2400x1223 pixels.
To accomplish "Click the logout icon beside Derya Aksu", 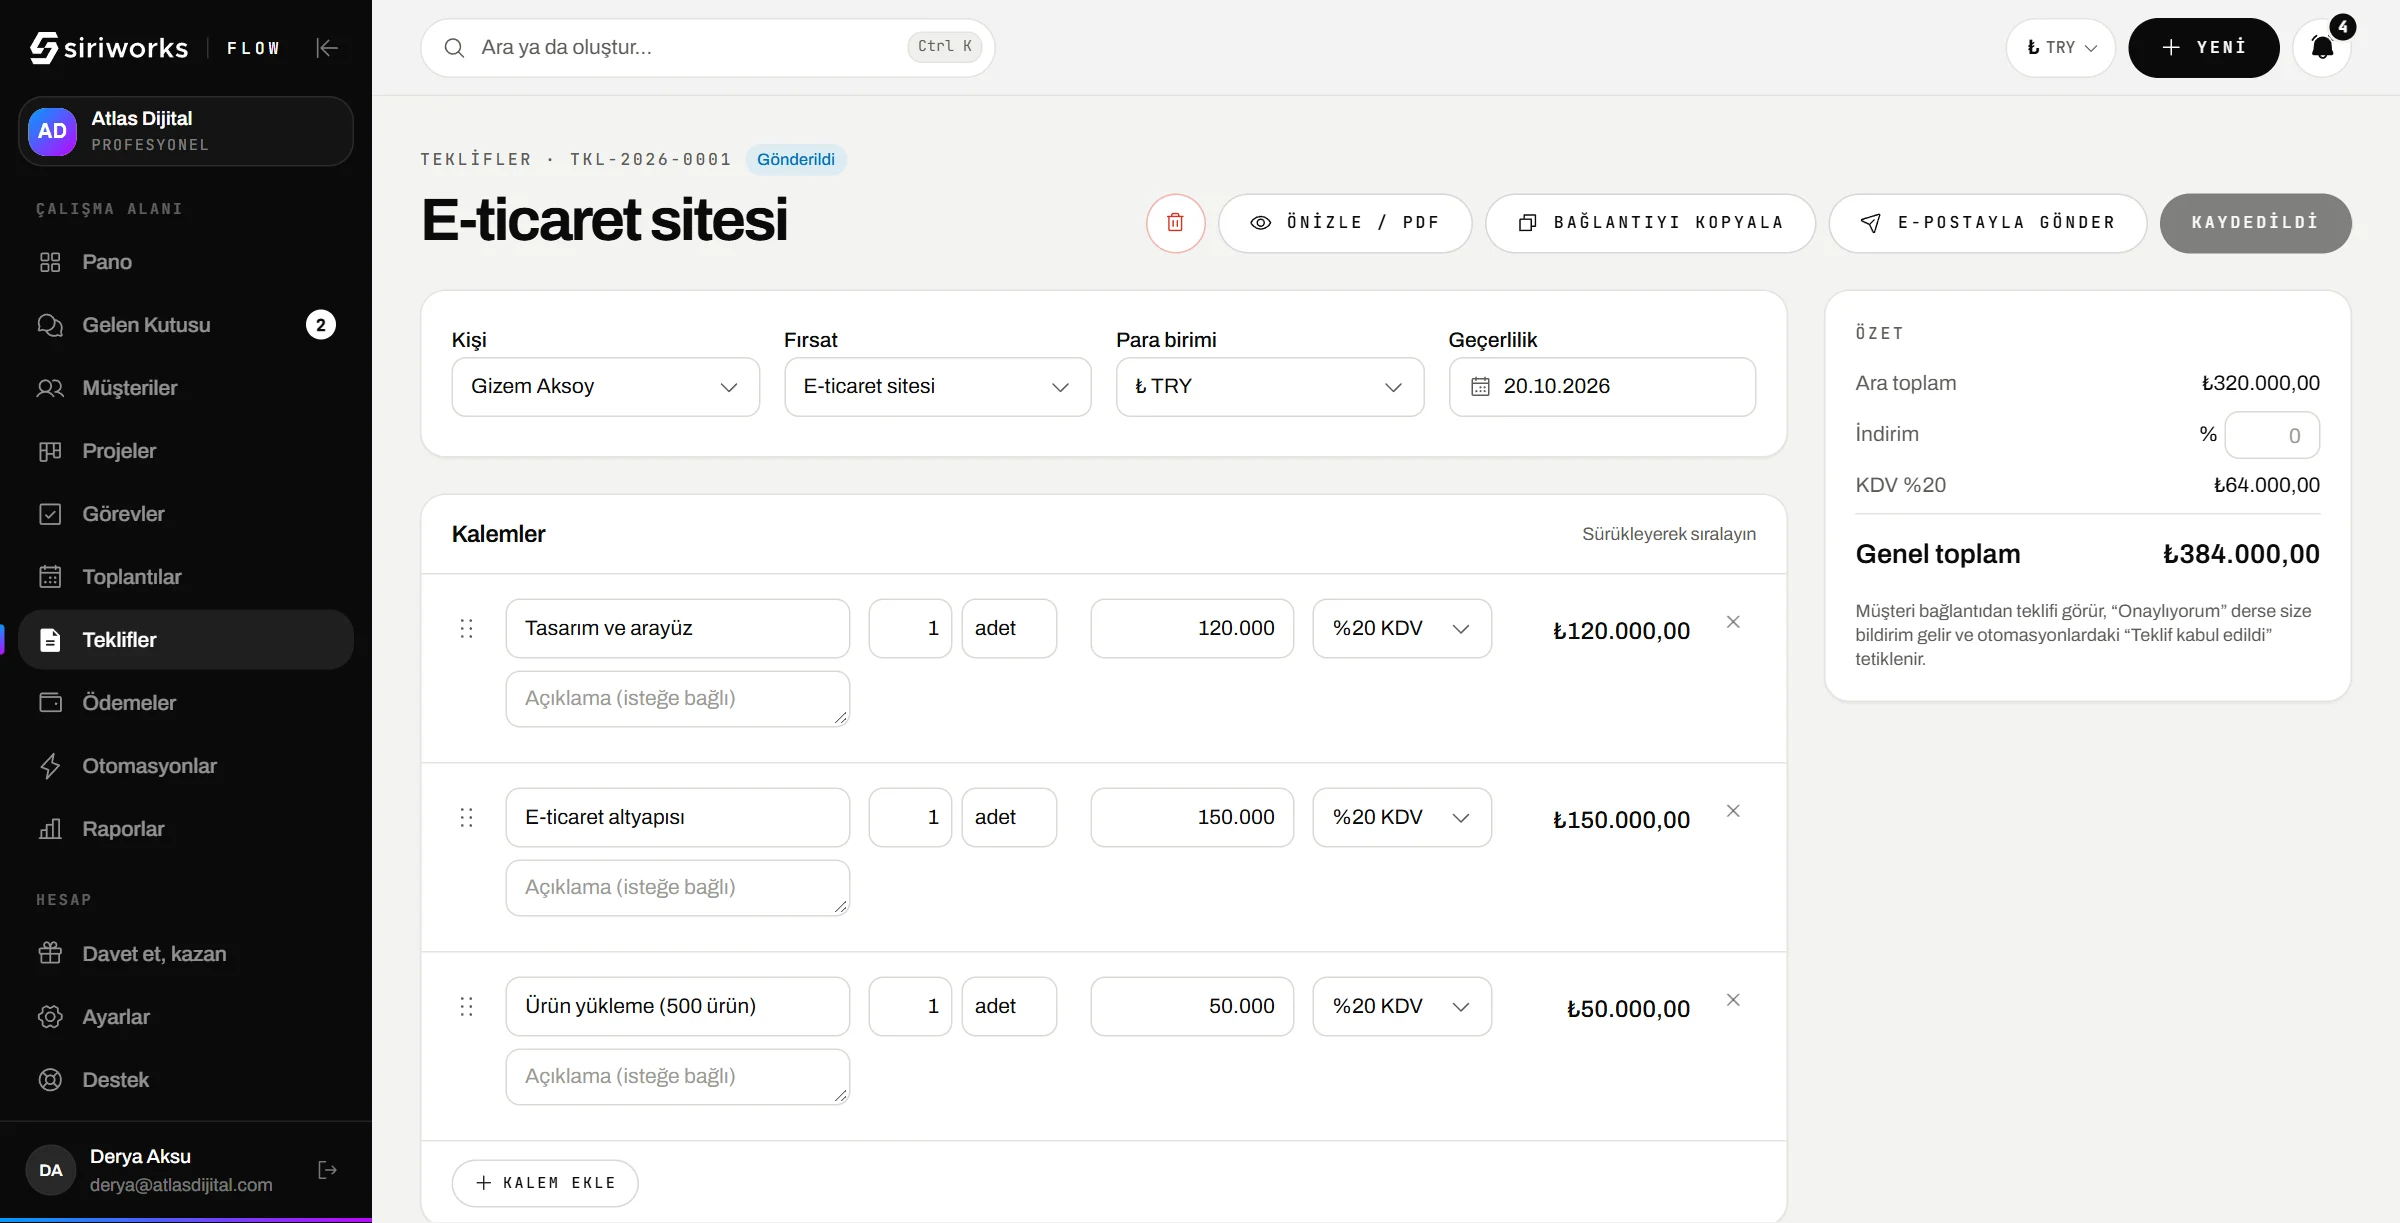I will point(327,1170).
